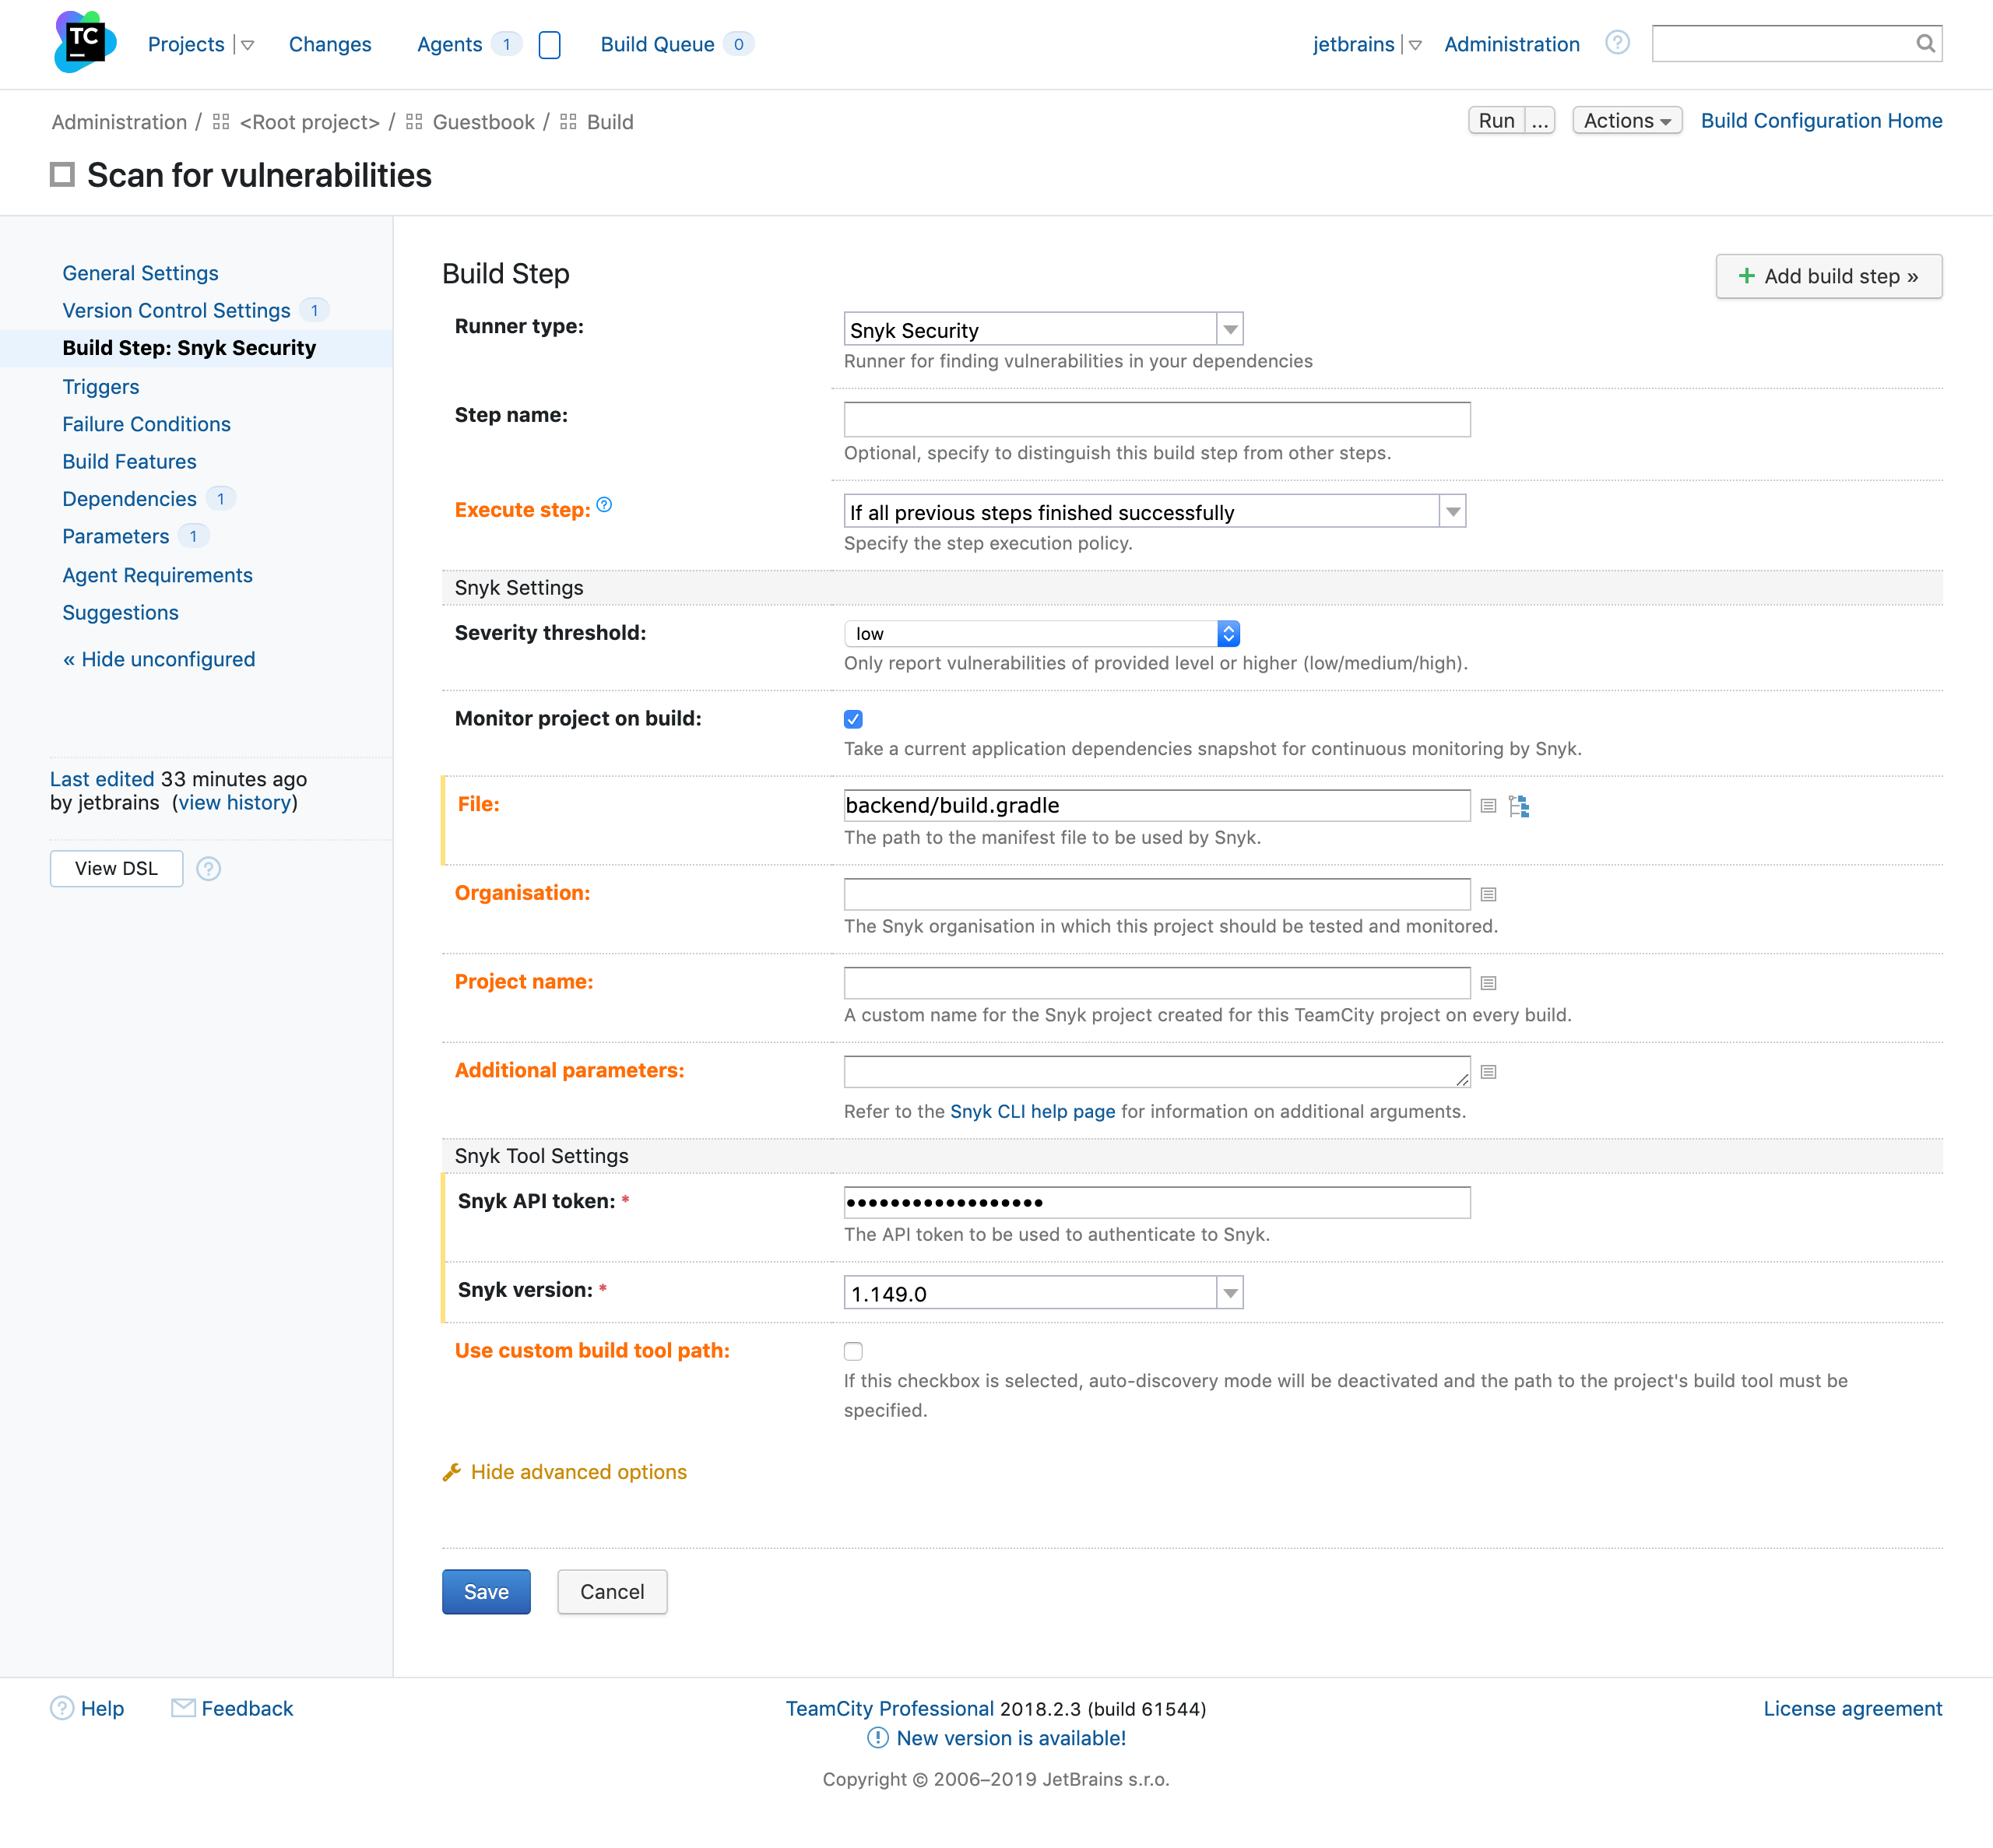This screenshot has width=1993, height=1848.
Task: Click the Feedback envelope icon
Action: (183, 1708)
